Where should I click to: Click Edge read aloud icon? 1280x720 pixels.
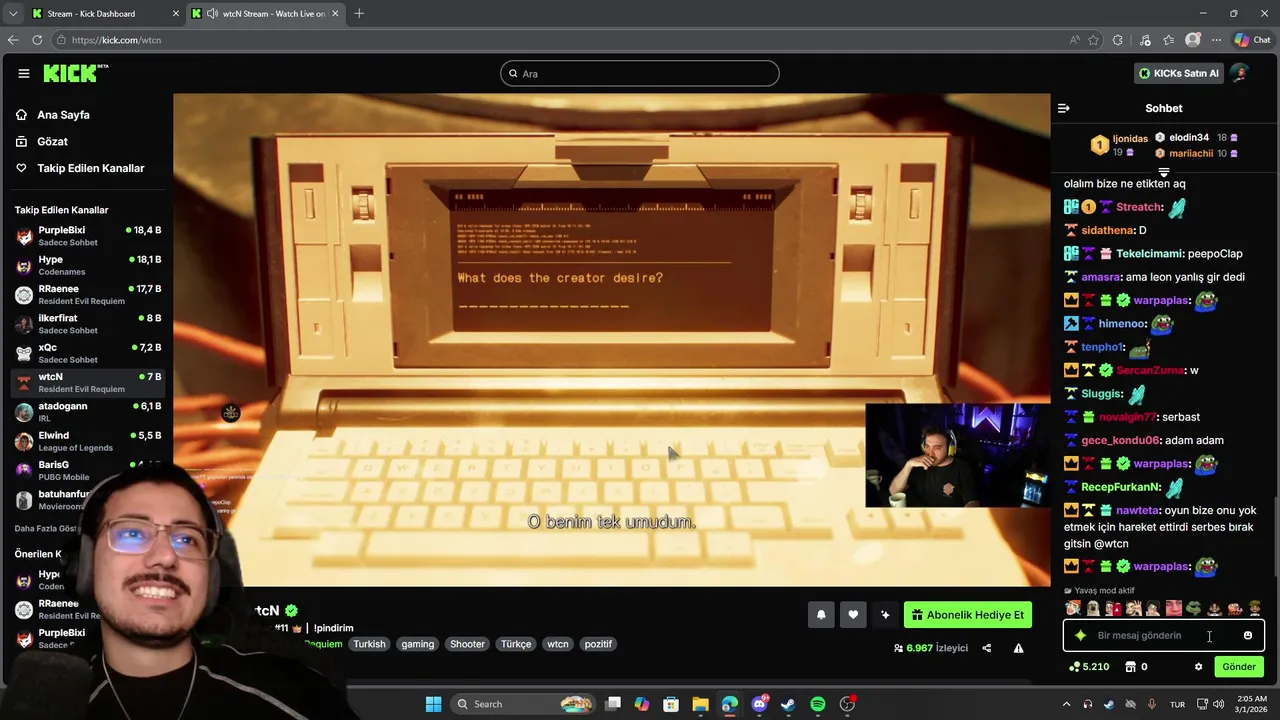coord(1075,40)
